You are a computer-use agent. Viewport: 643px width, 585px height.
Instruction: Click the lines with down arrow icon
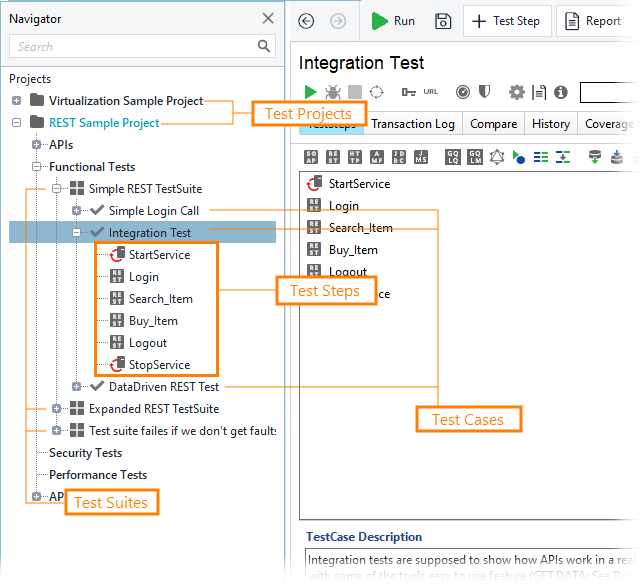(x=563, y=157)
